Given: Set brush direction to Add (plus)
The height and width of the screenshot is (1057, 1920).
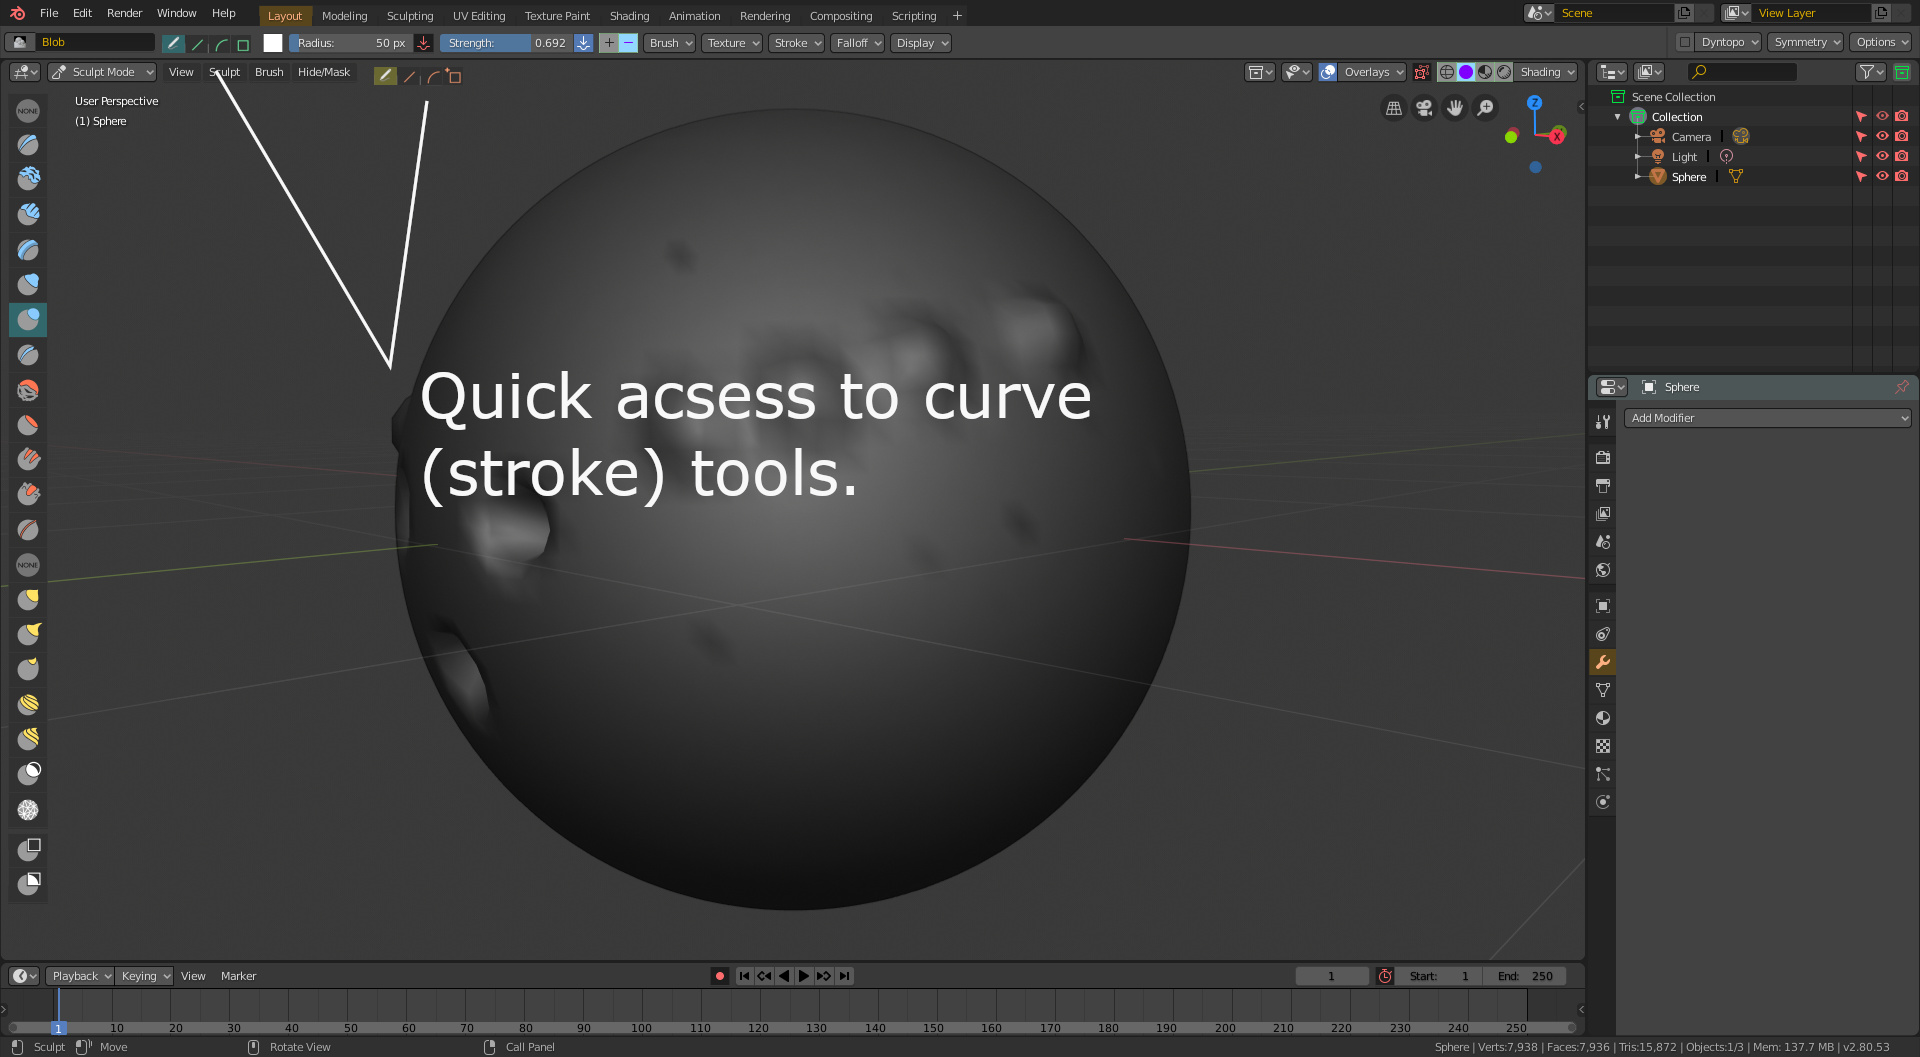Looking at the screenshot, I should [609, 43].
